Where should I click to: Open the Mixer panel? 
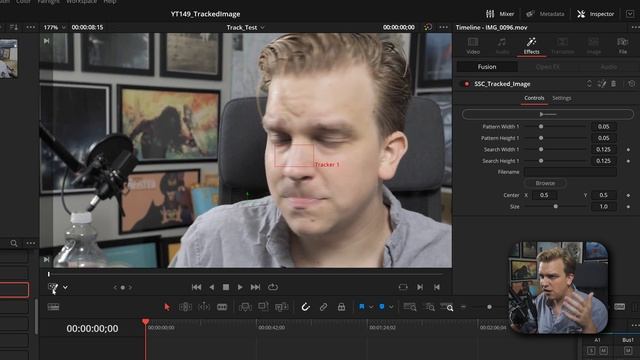point(500,14)
